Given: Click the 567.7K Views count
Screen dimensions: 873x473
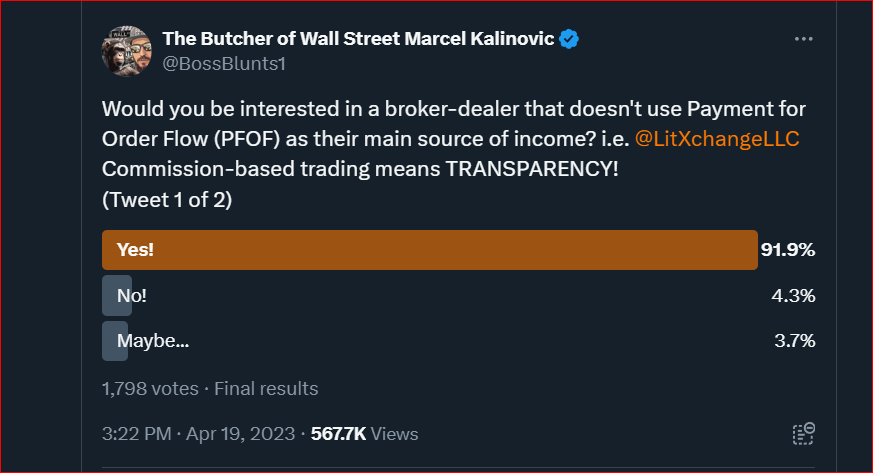Looking at the screenshot, I should point(364,434).
